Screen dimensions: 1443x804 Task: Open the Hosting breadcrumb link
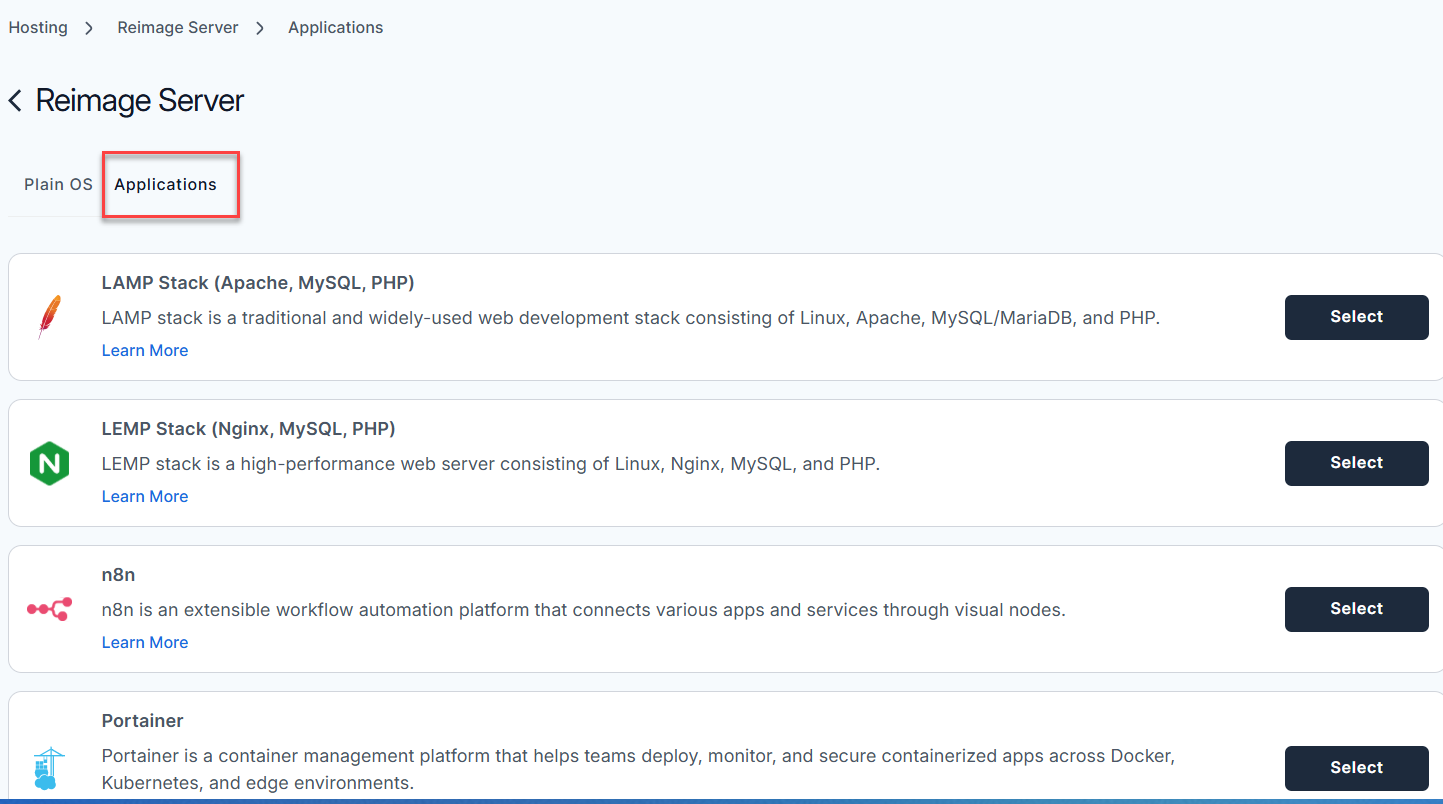tap(37, 27)
